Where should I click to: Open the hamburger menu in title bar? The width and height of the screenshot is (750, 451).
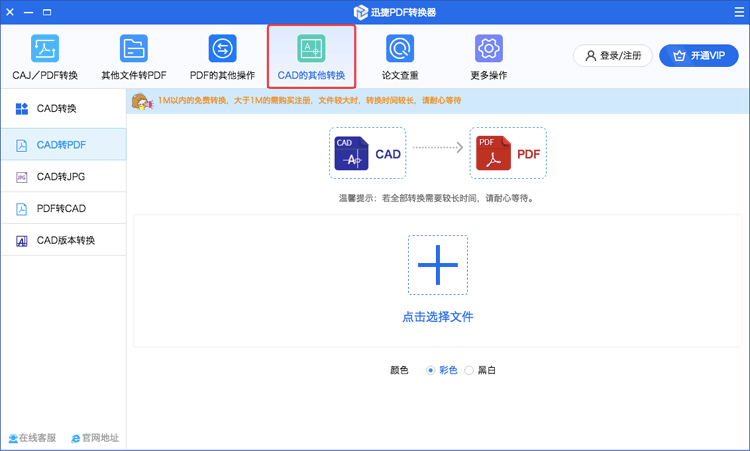coord(739,12)
